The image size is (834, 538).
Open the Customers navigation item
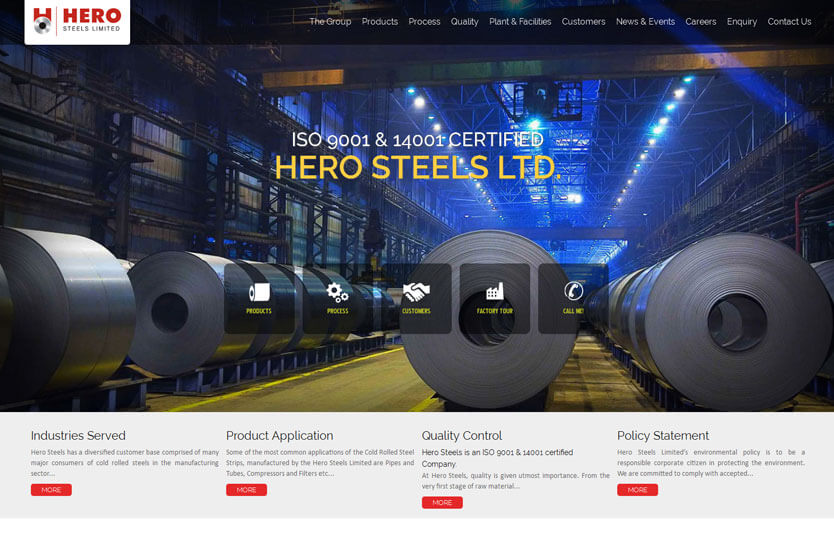pos(583,22)
